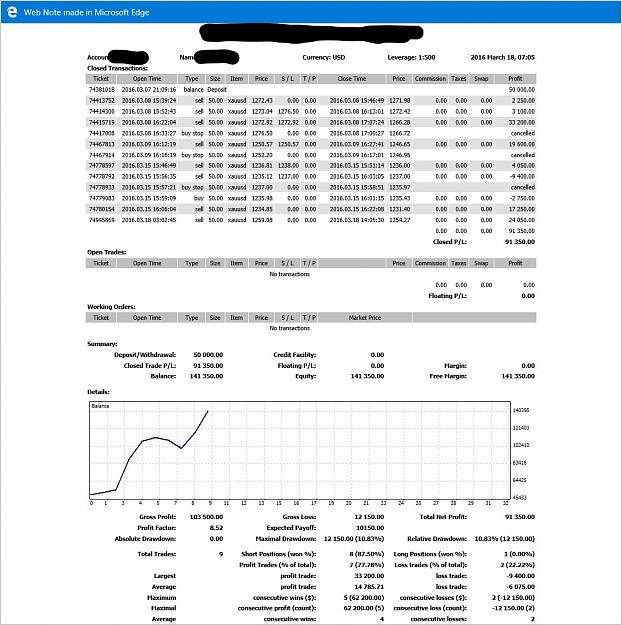Select ticket number 74417008
Image resolution: width=622 pixels, height=625 pixels.
(x=102, y=133)
